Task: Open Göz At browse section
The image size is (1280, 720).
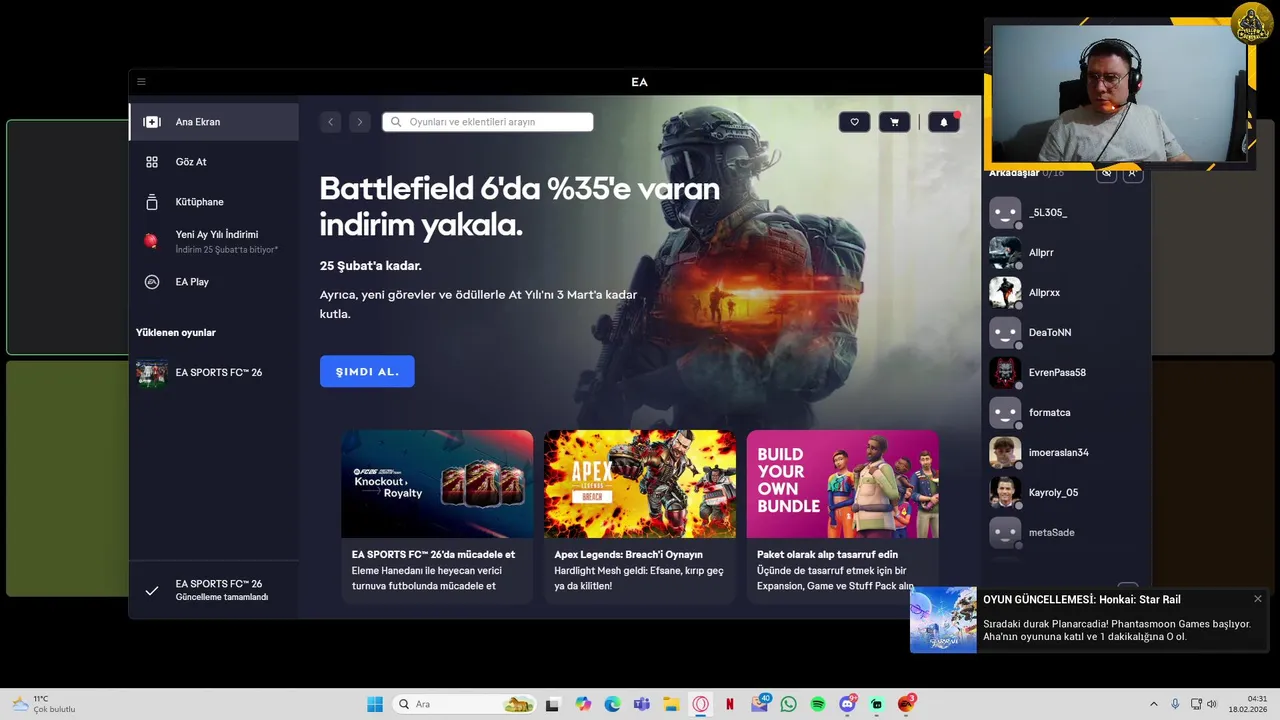Action: click(214, 162)
